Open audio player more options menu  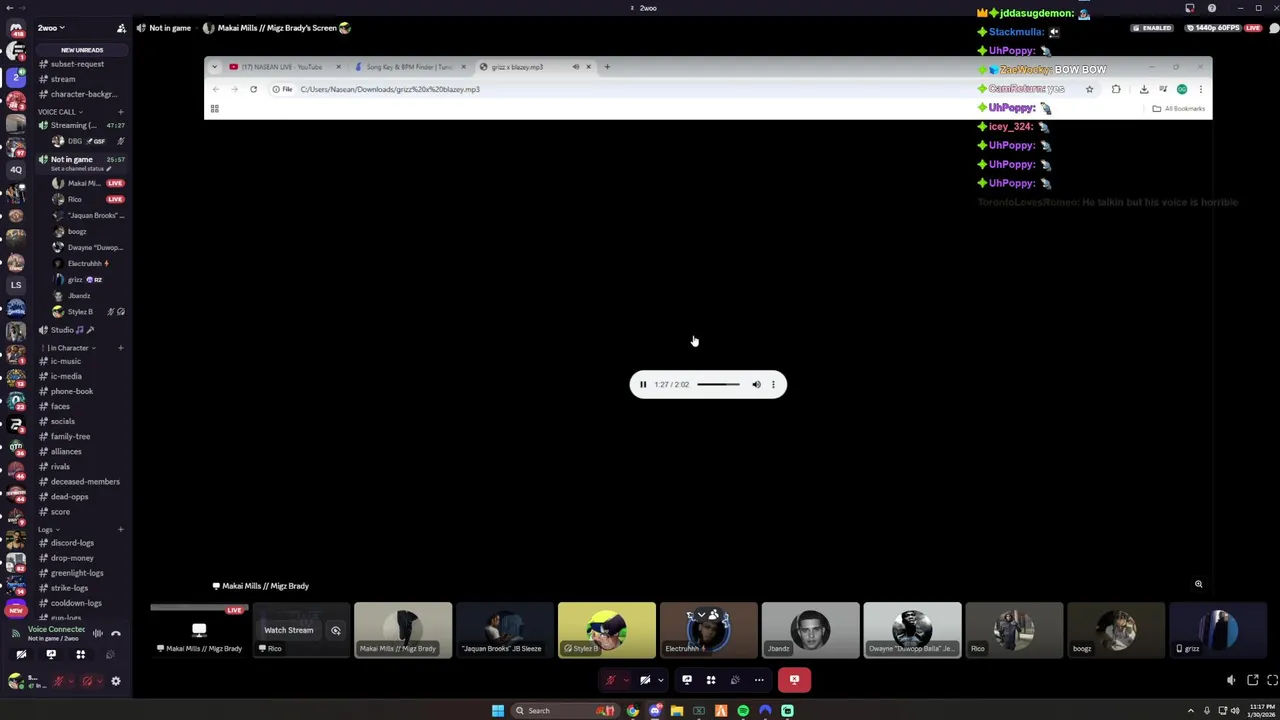[x=773, y=384]
